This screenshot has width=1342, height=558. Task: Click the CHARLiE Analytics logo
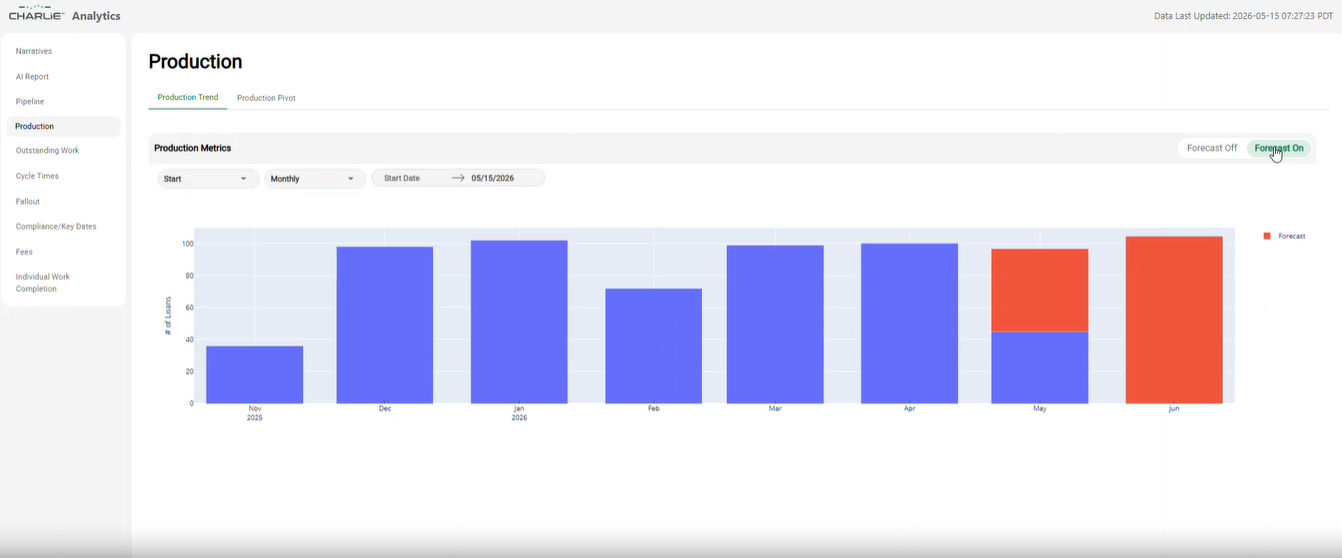pyautogui.click(x=64, y=15)
